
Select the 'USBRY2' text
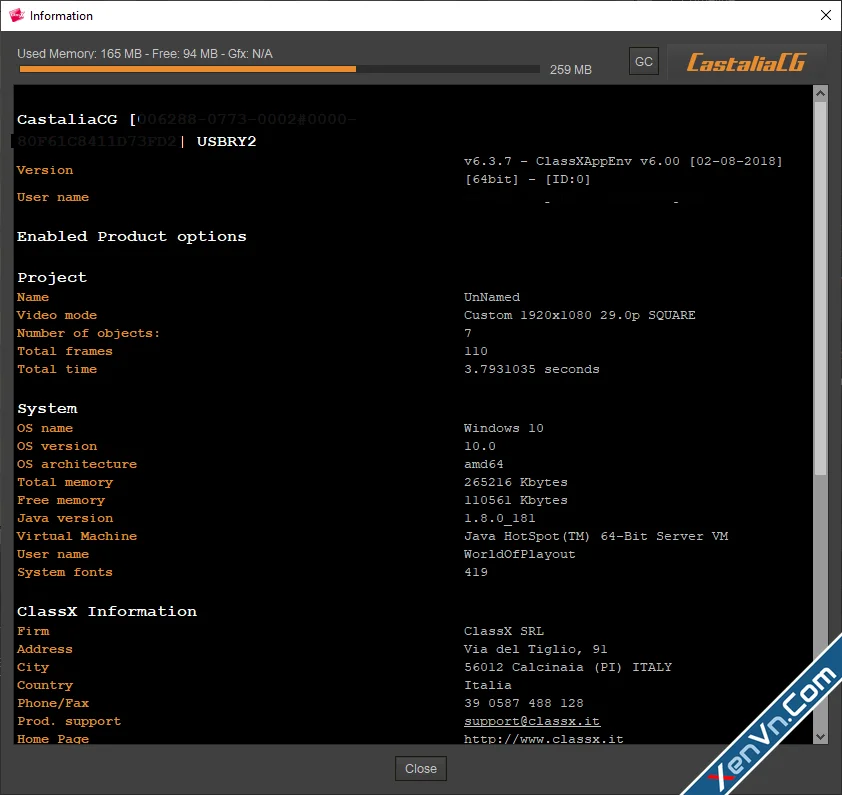pos(227,141)
